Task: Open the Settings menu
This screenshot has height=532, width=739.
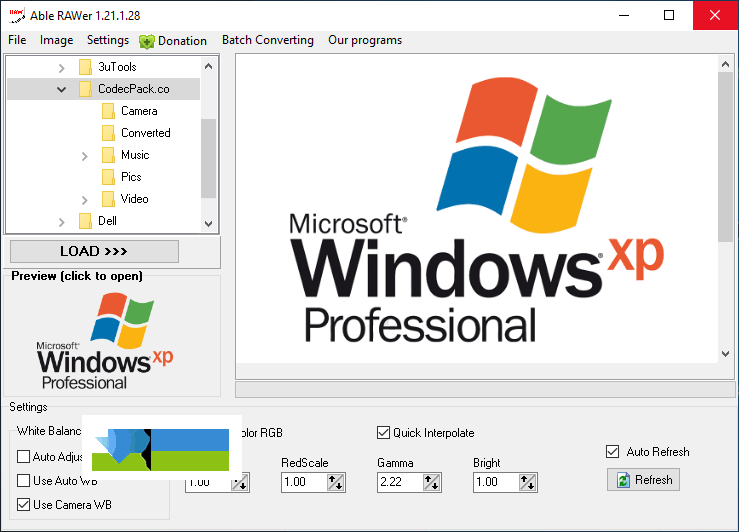Action: point(108,40)
